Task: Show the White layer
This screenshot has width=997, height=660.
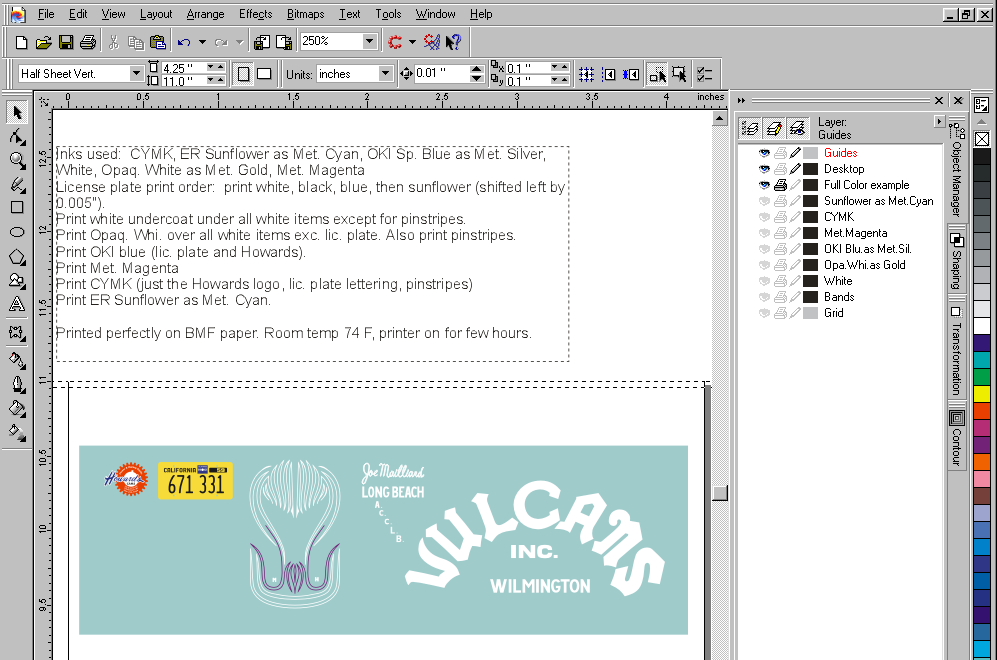Action: point(764,281)
